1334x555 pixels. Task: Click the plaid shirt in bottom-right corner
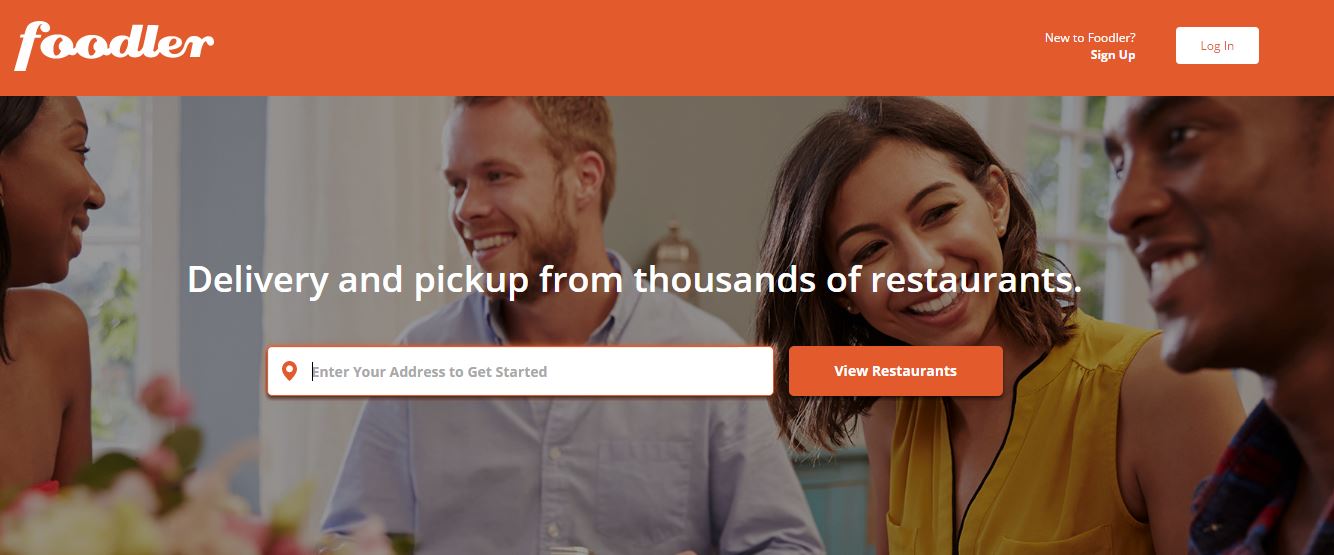point(1270,480)
